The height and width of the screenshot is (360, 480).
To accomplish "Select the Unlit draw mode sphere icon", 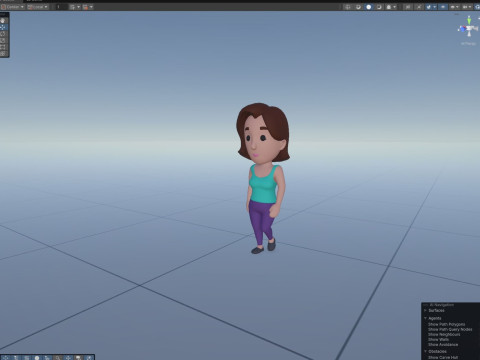I will click(379, 7).
